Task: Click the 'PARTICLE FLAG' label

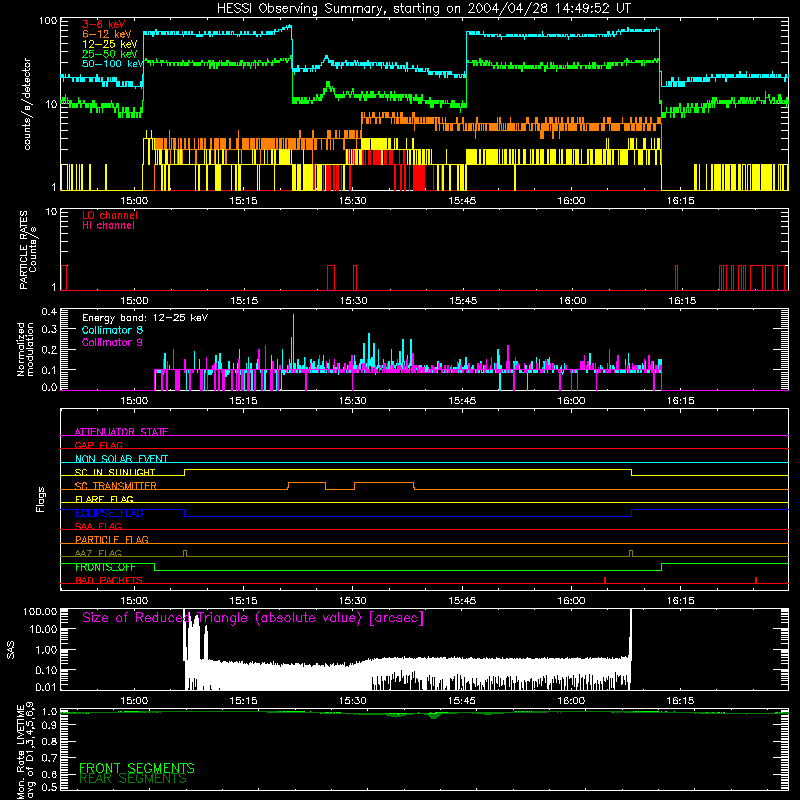Action: coord(112,539)
